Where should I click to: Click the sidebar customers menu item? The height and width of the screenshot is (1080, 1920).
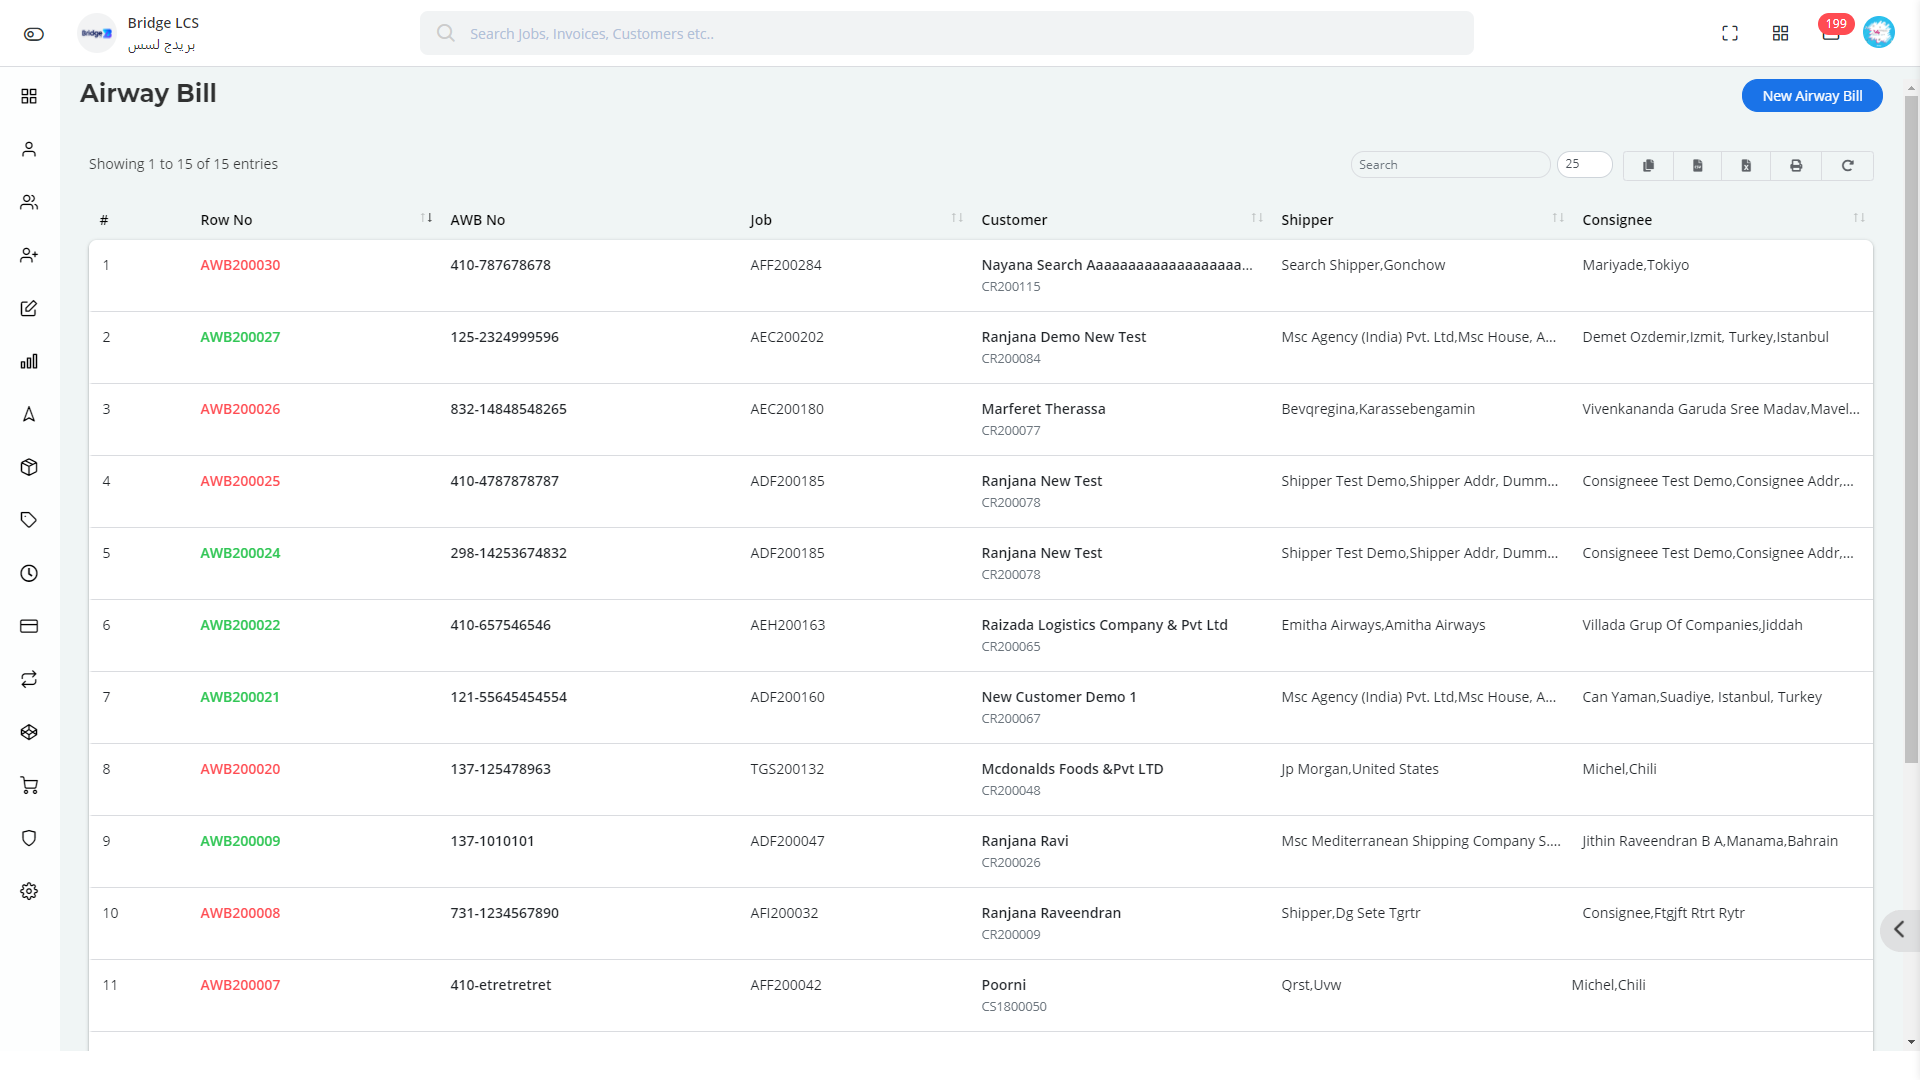tap(29, 202)
